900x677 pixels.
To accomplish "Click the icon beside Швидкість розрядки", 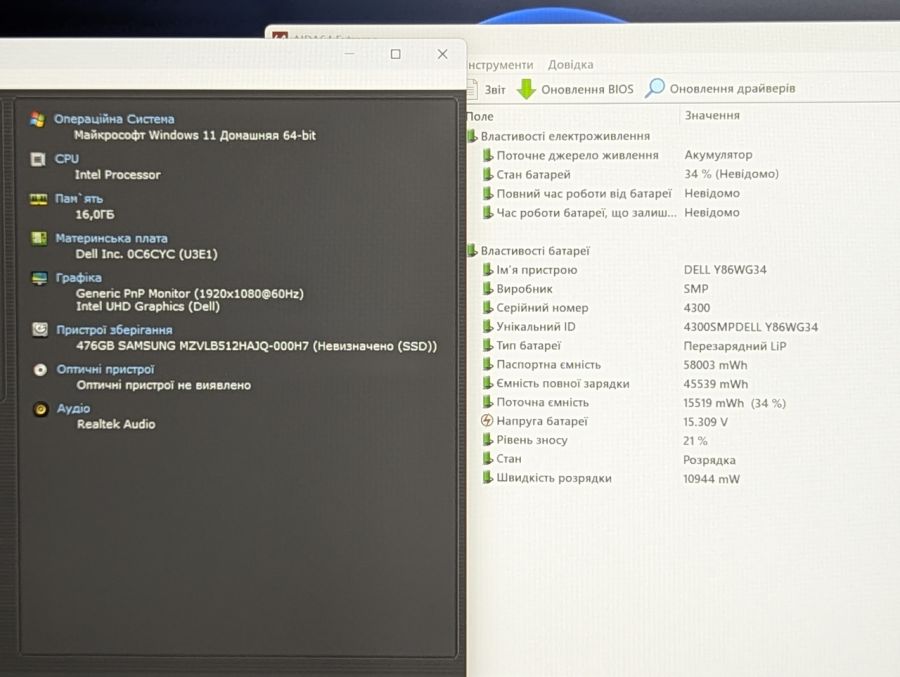I will (x=488, y=477).
